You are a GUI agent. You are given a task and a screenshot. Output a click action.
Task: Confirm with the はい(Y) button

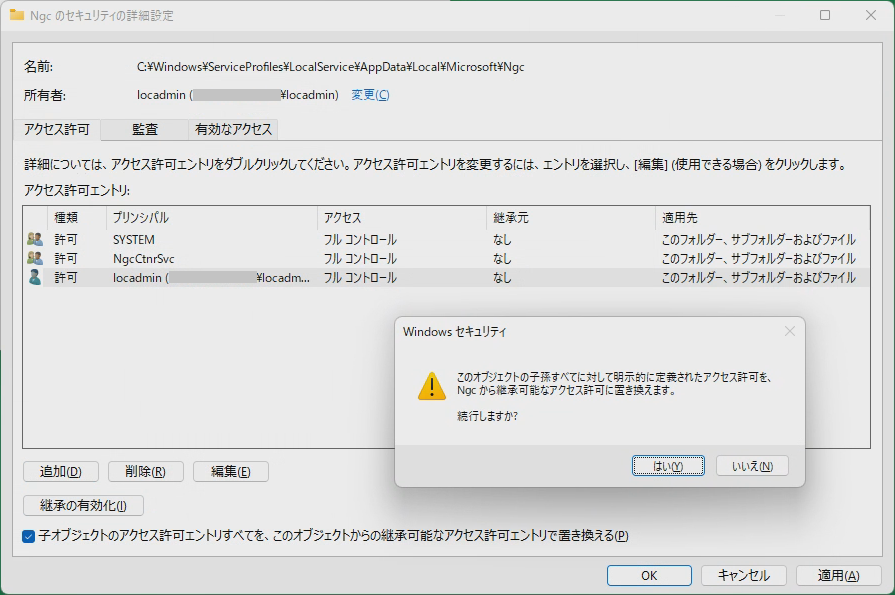coord(668,466)
